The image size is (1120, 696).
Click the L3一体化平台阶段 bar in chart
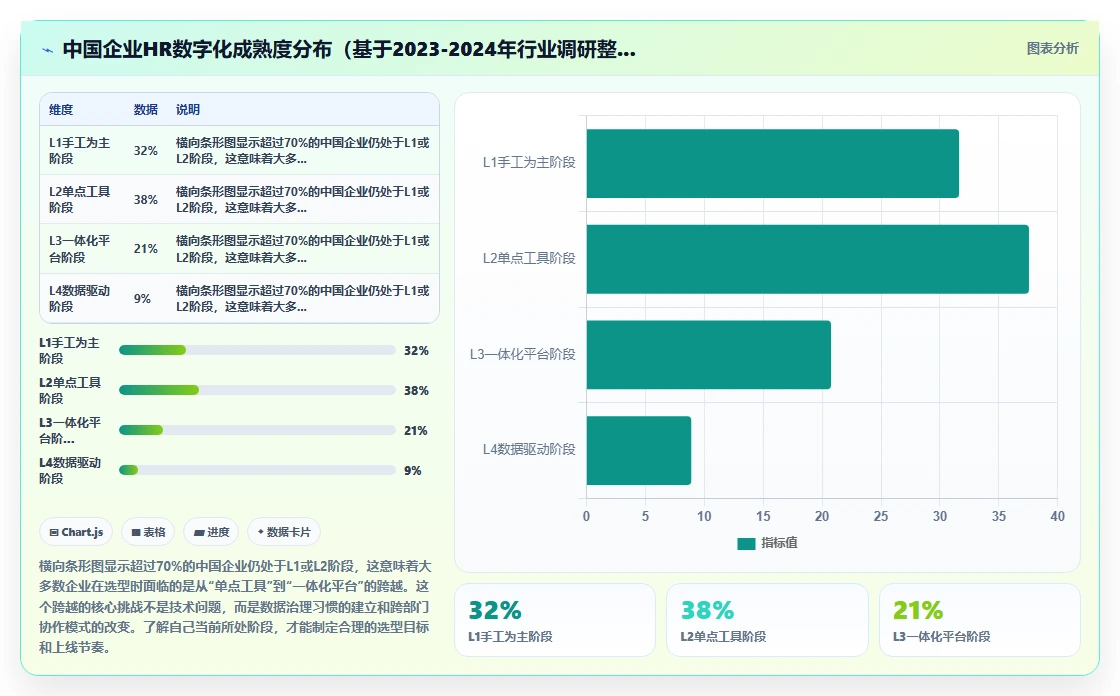point(709,354)
